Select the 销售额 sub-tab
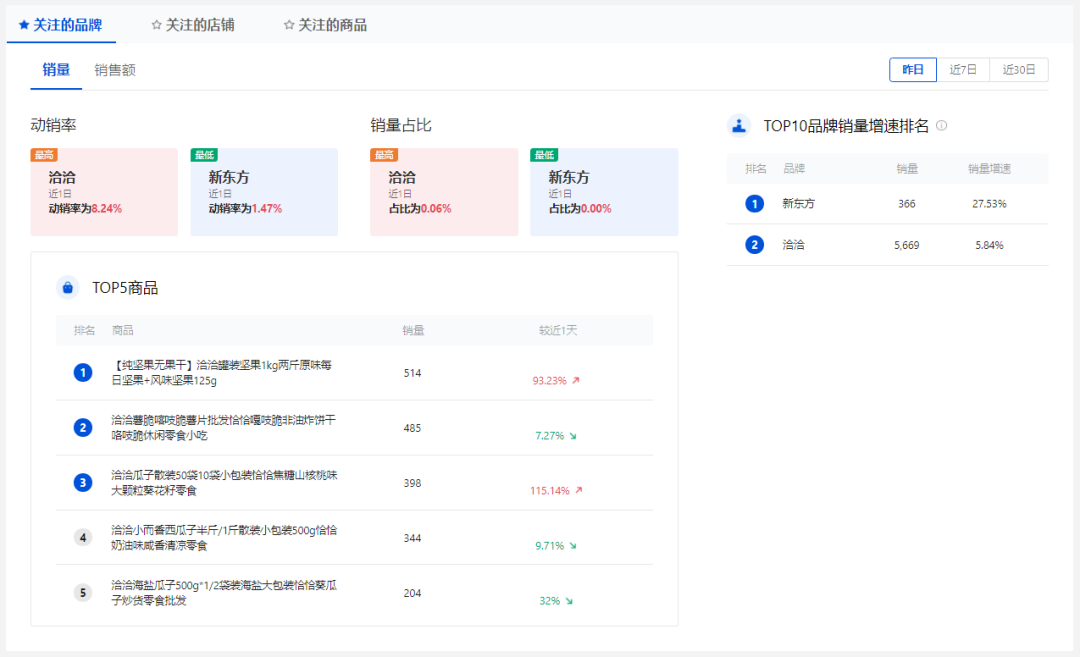 115,70
